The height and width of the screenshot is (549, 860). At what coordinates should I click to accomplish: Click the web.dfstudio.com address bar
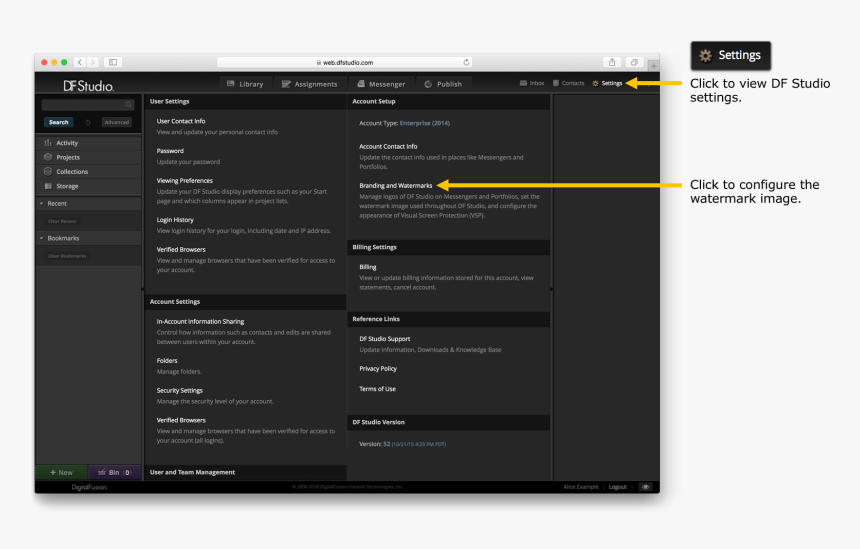pos(344,63)
